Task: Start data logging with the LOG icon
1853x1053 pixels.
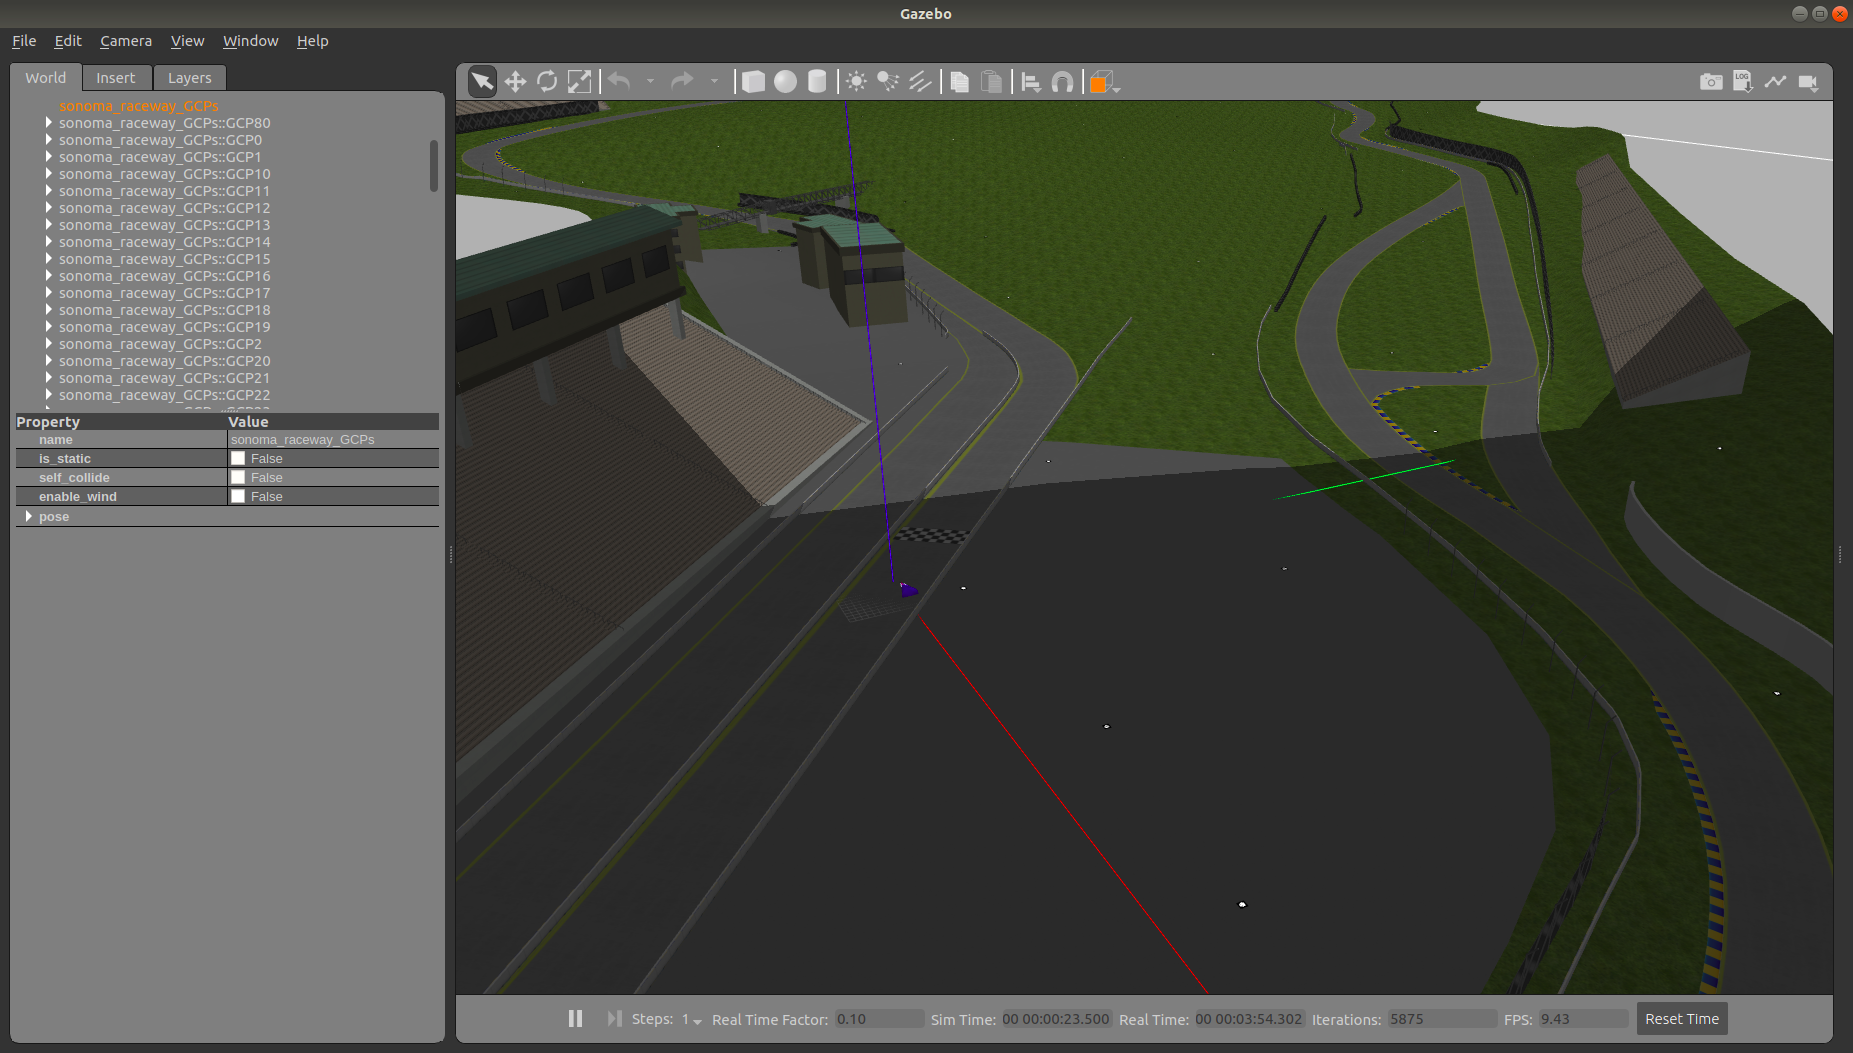Action: pos(1744,82)
